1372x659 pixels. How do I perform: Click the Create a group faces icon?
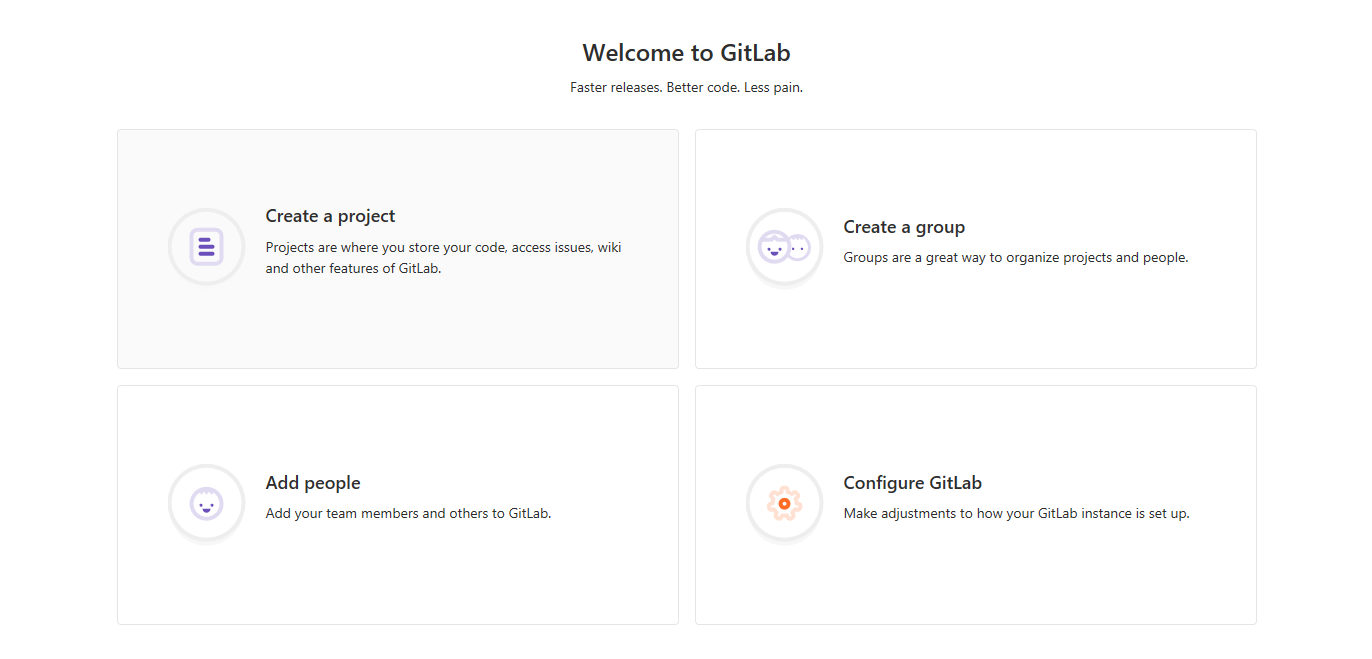(784, 247)
